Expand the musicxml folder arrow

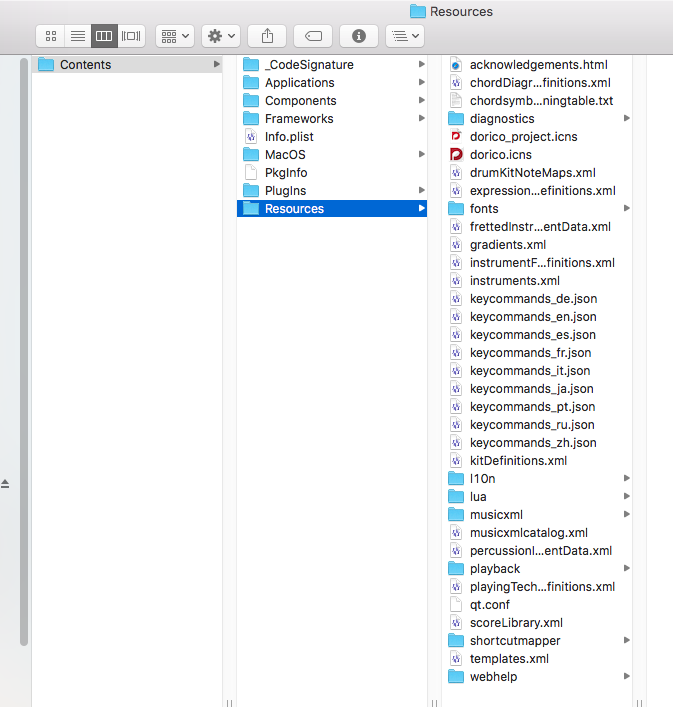coord(627,514)
